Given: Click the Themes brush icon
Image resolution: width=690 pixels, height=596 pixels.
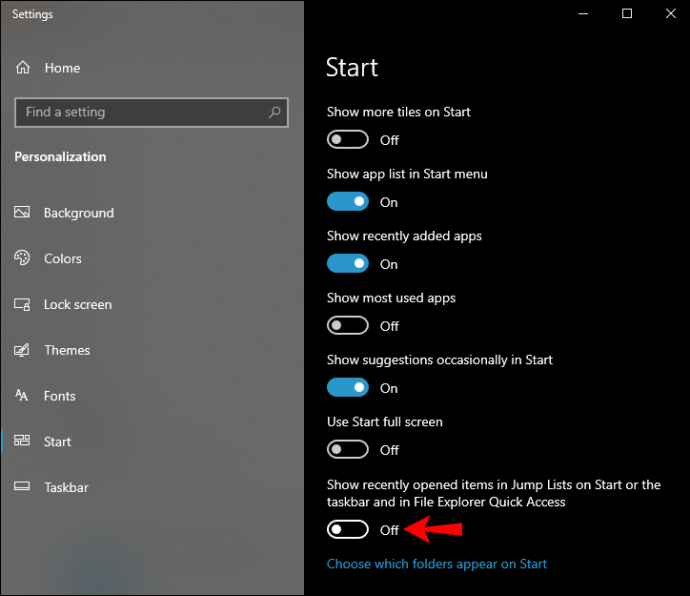Looking at the screenshot, I should tap(22, 350).
